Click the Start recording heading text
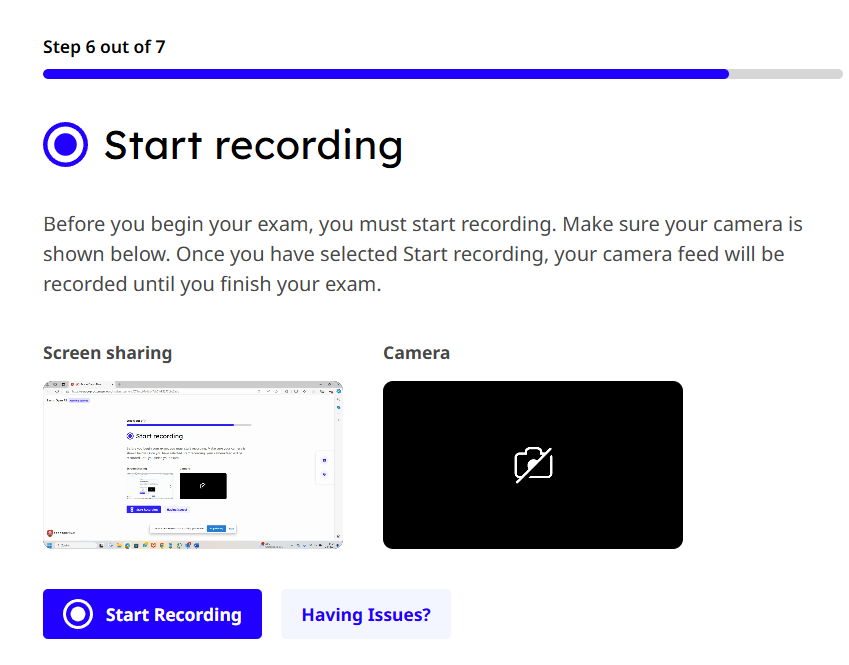 point(253,145)
